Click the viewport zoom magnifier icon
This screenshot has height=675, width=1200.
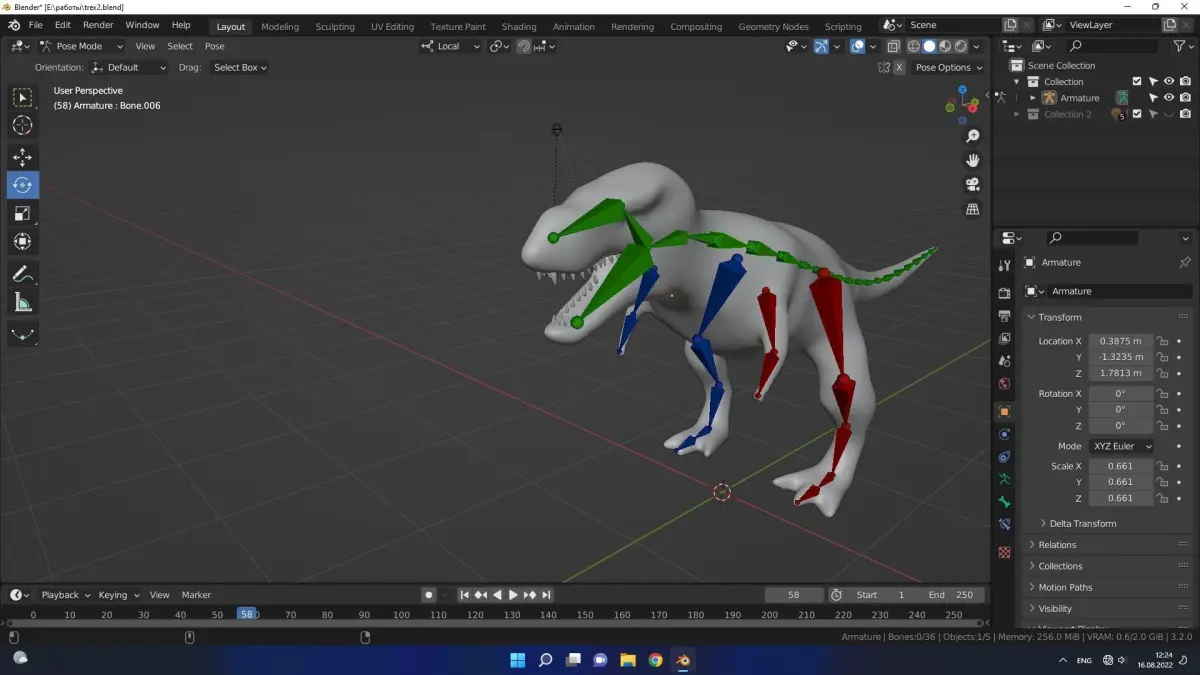coord(972,136)
